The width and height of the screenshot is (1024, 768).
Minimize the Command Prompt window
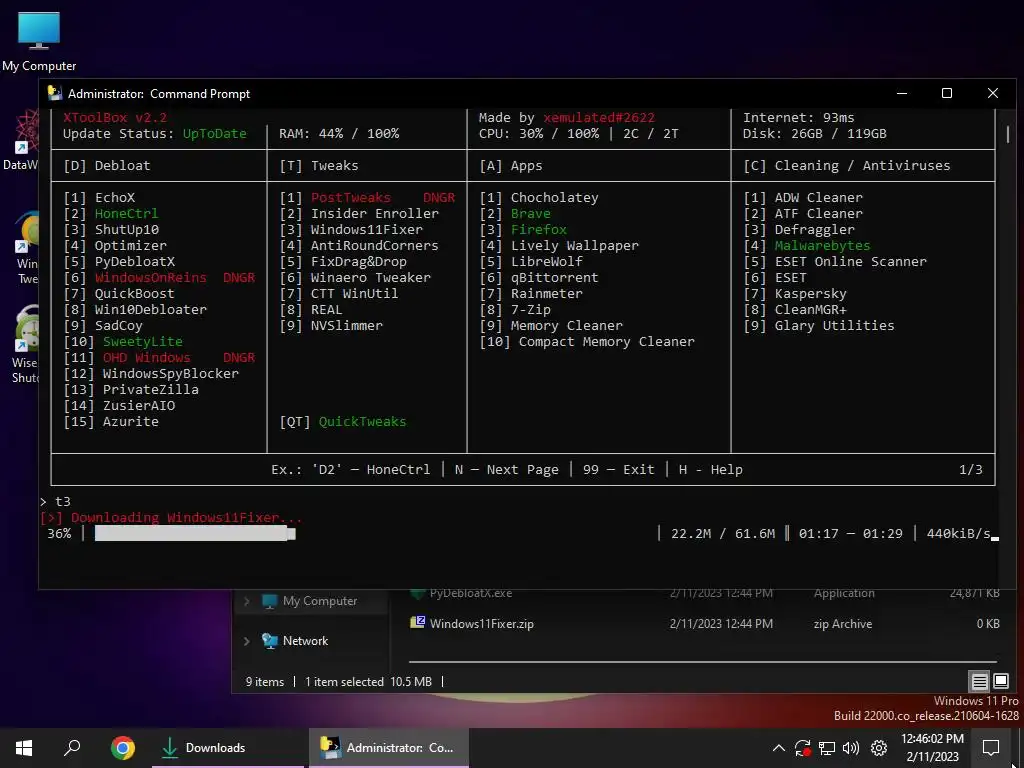[902, 93]
